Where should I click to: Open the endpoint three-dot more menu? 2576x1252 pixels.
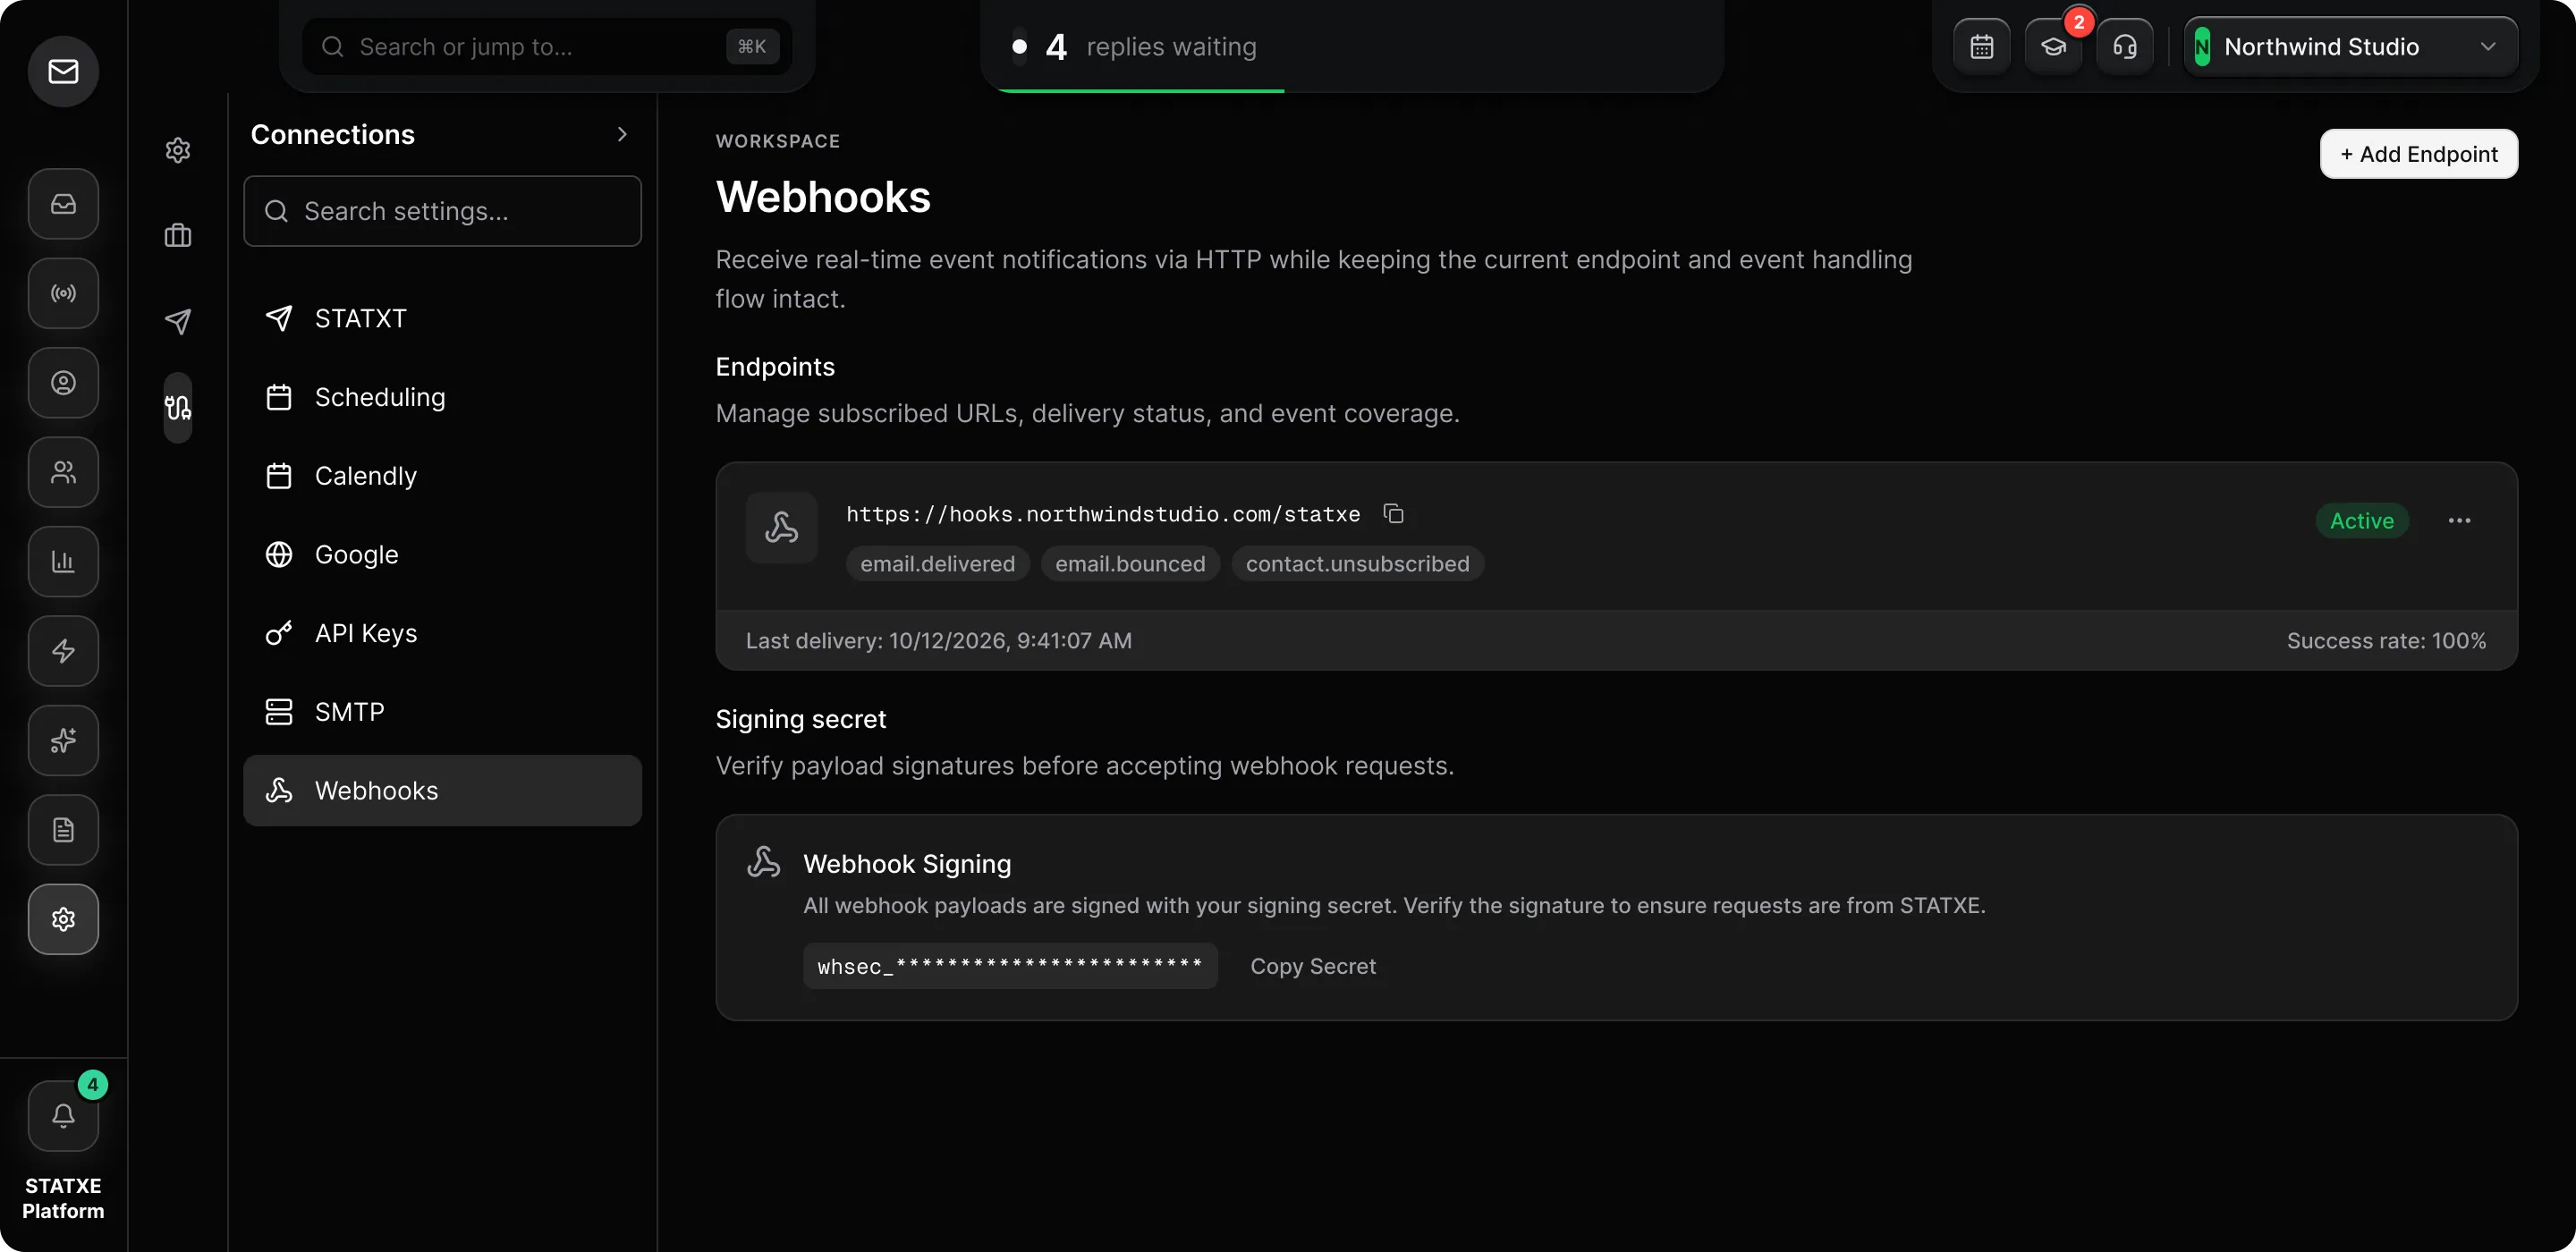pyautogui.click(x=2459, y=521)
